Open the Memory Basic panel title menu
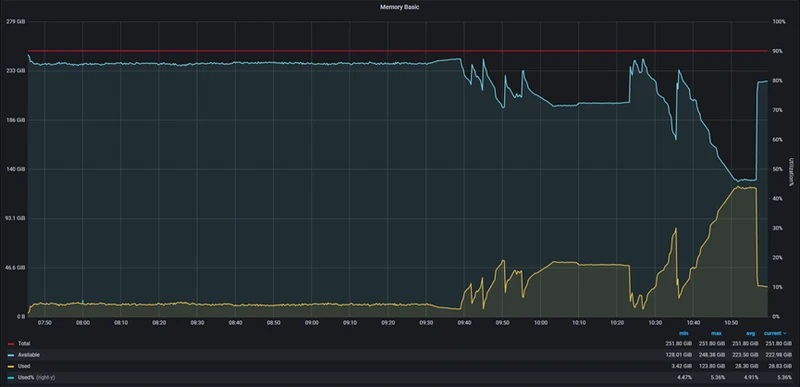This screenshot has width=800, height=387. tap(400, 7)
